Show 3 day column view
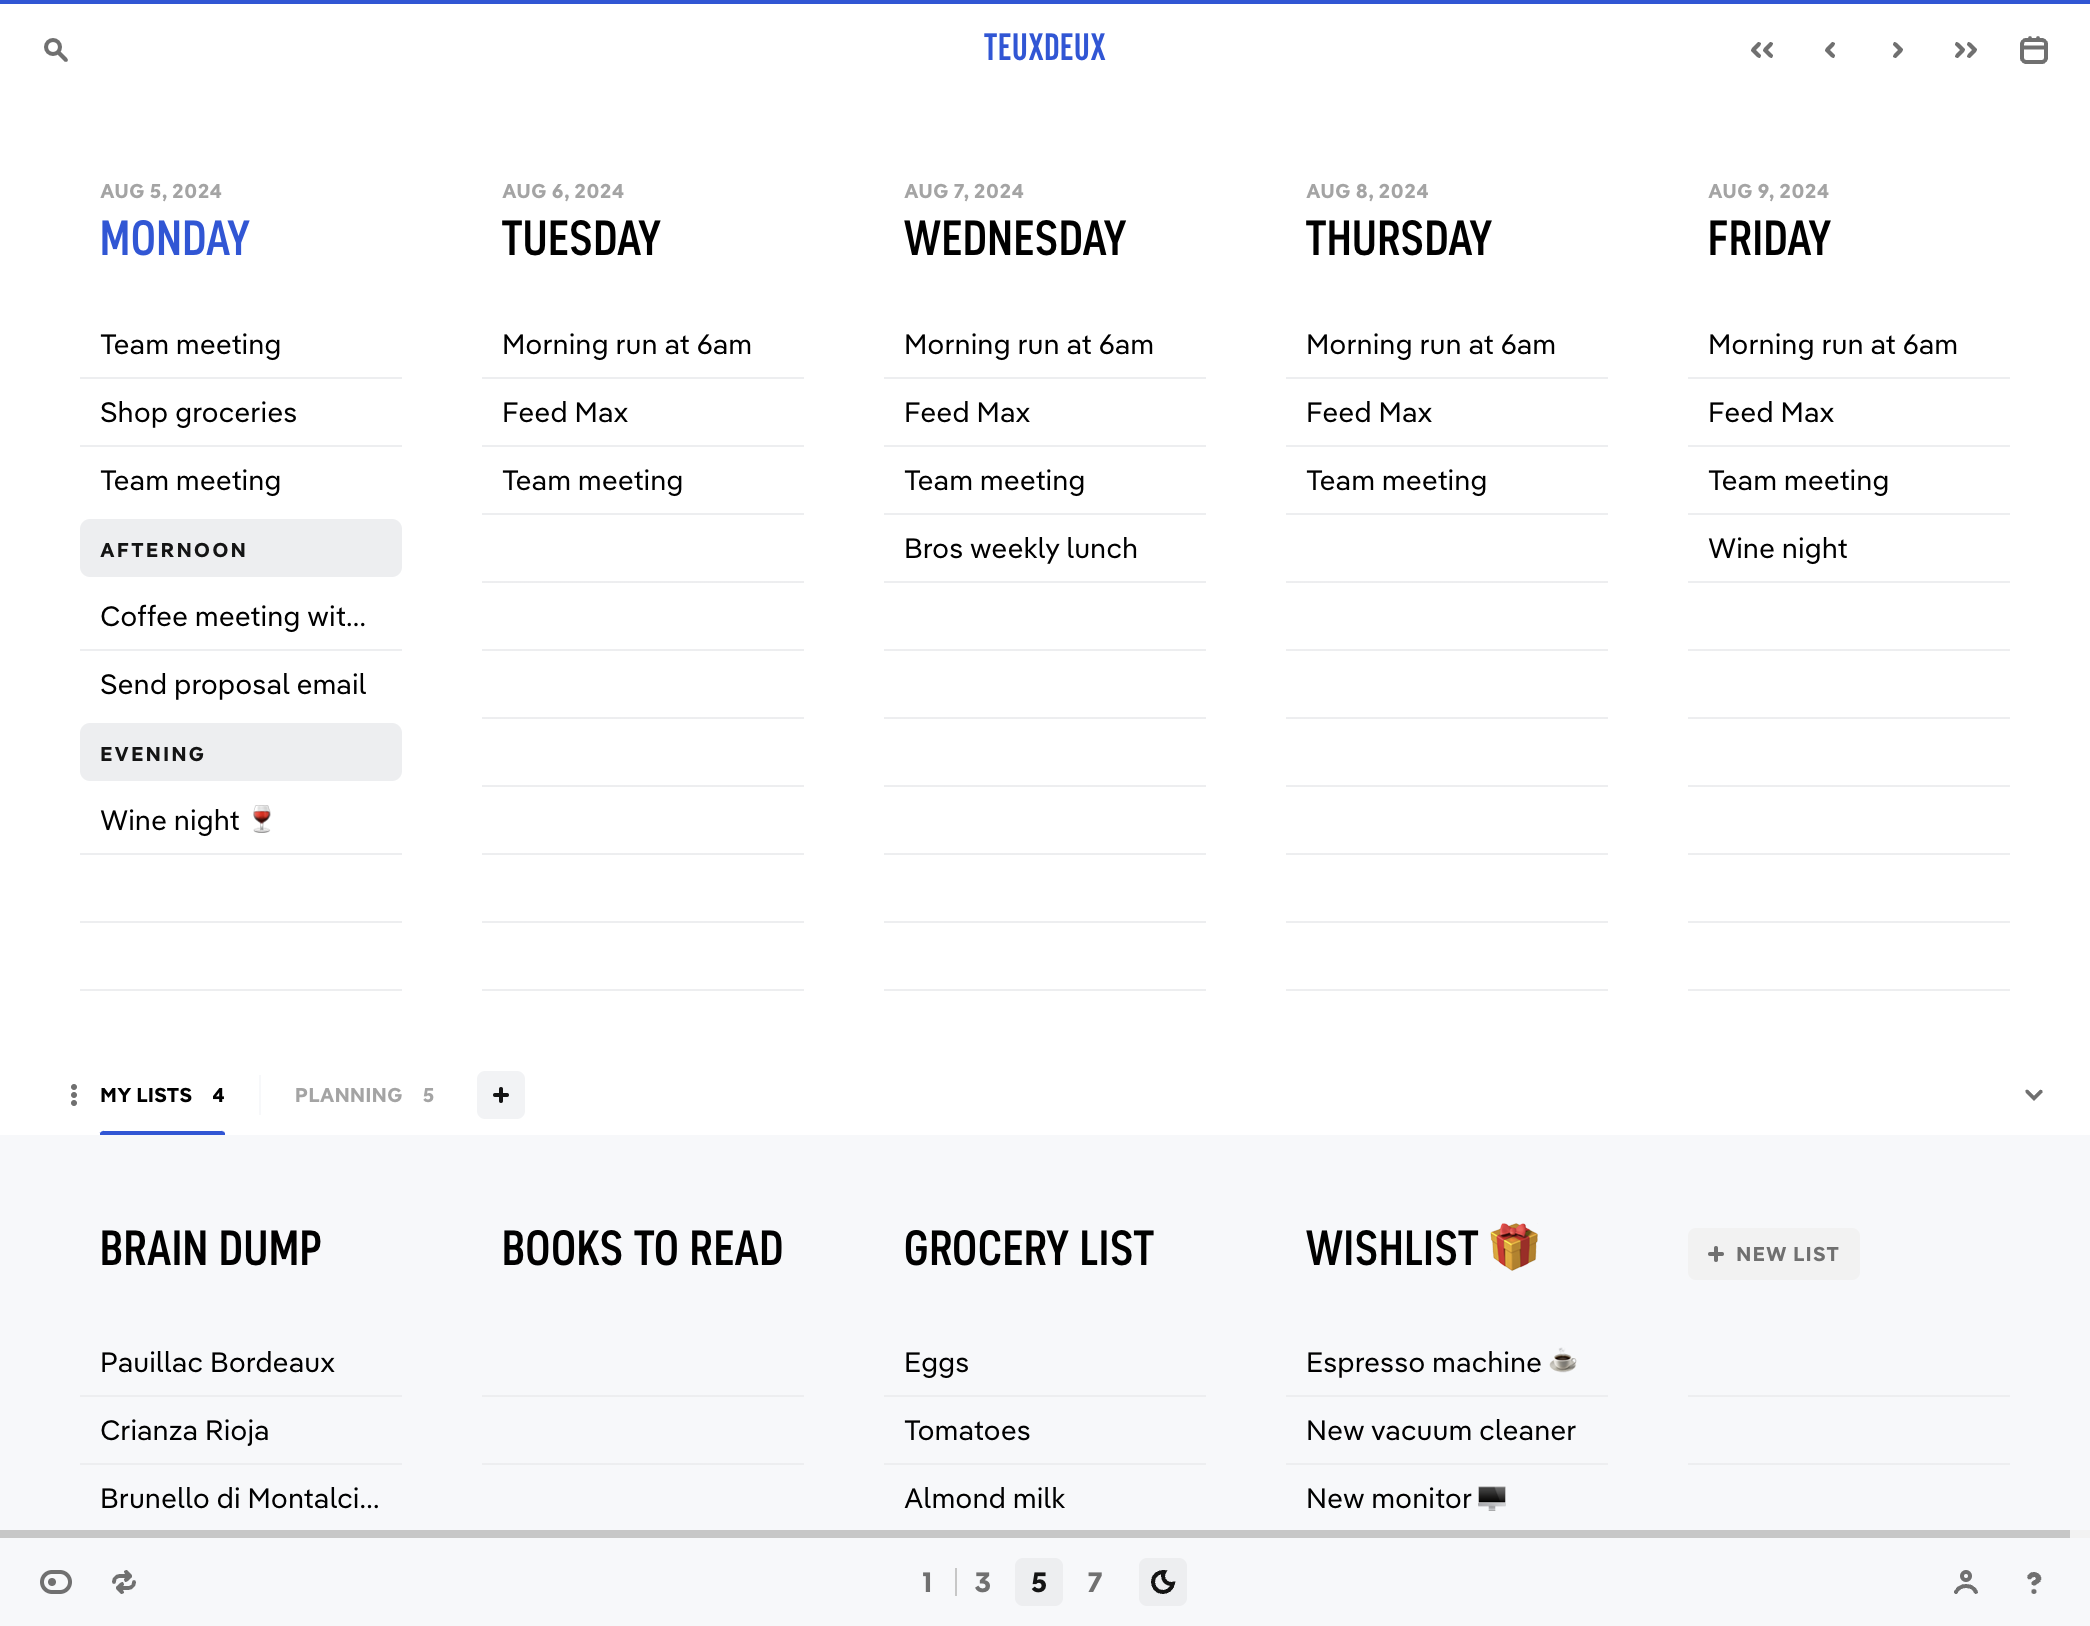The height and width of the screenshot is (1626, 2090). click(983, 1582)
